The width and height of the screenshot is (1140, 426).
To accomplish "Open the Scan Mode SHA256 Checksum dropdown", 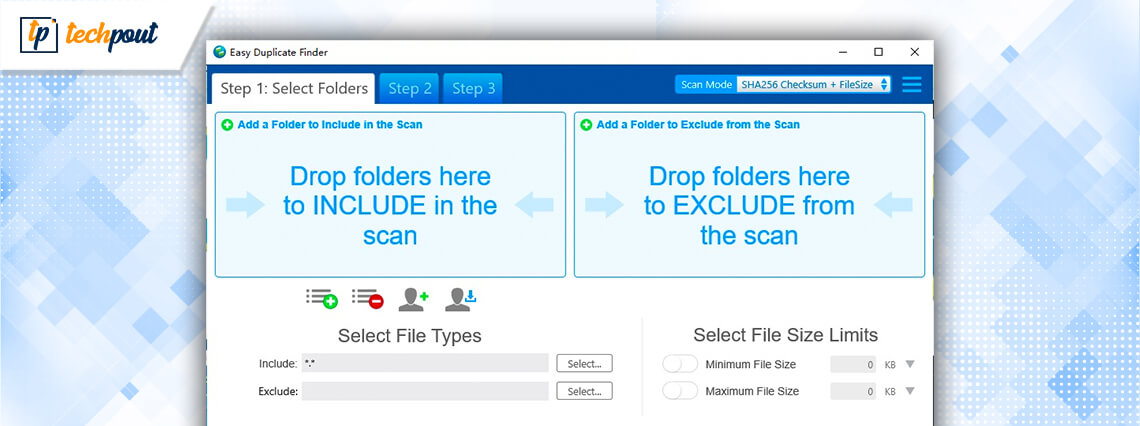I will tap(813, 85).
